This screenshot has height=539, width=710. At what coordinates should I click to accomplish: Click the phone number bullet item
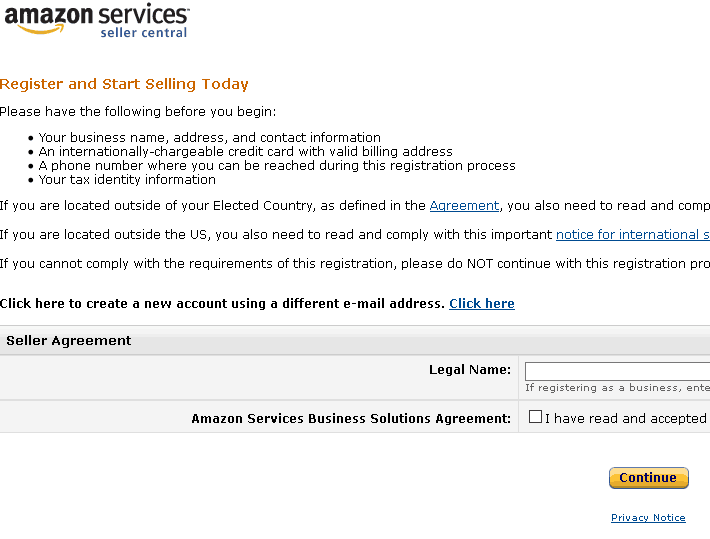click(x=277, y=166)
